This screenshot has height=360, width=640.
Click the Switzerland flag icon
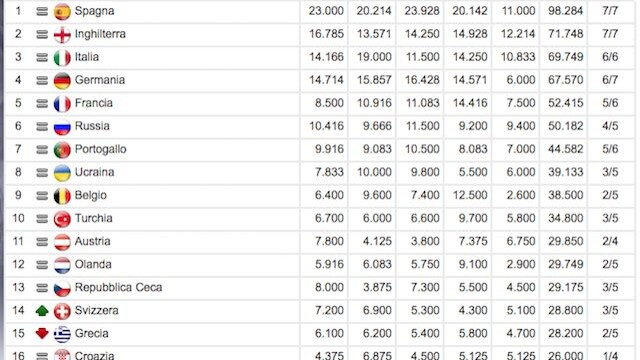62,311
